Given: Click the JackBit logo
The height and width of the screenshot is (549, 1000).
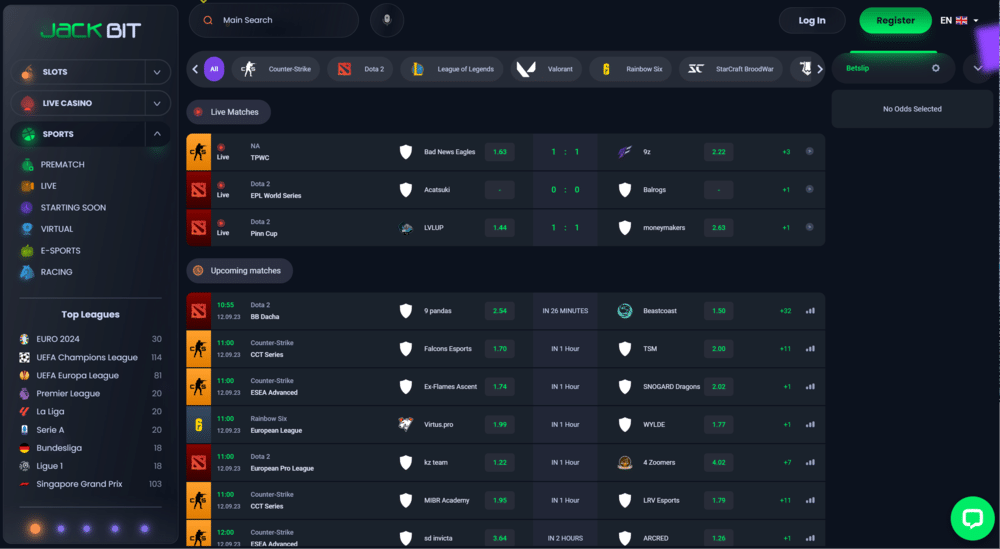Looking at the screenshot, I should click(91, 30).
